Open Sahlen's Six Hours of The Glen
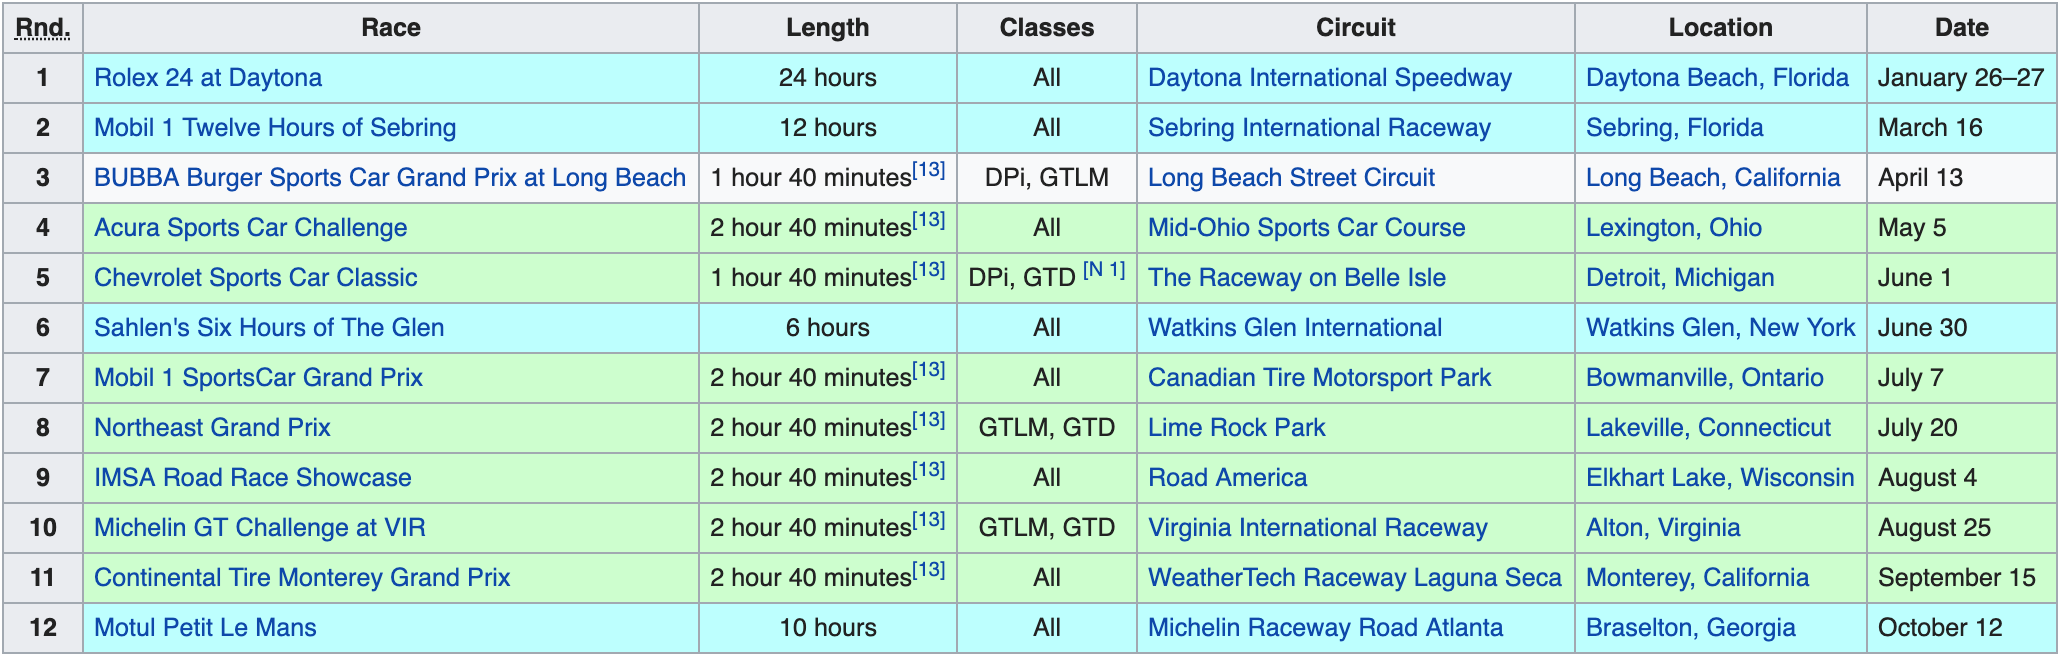 pos(269,328)
